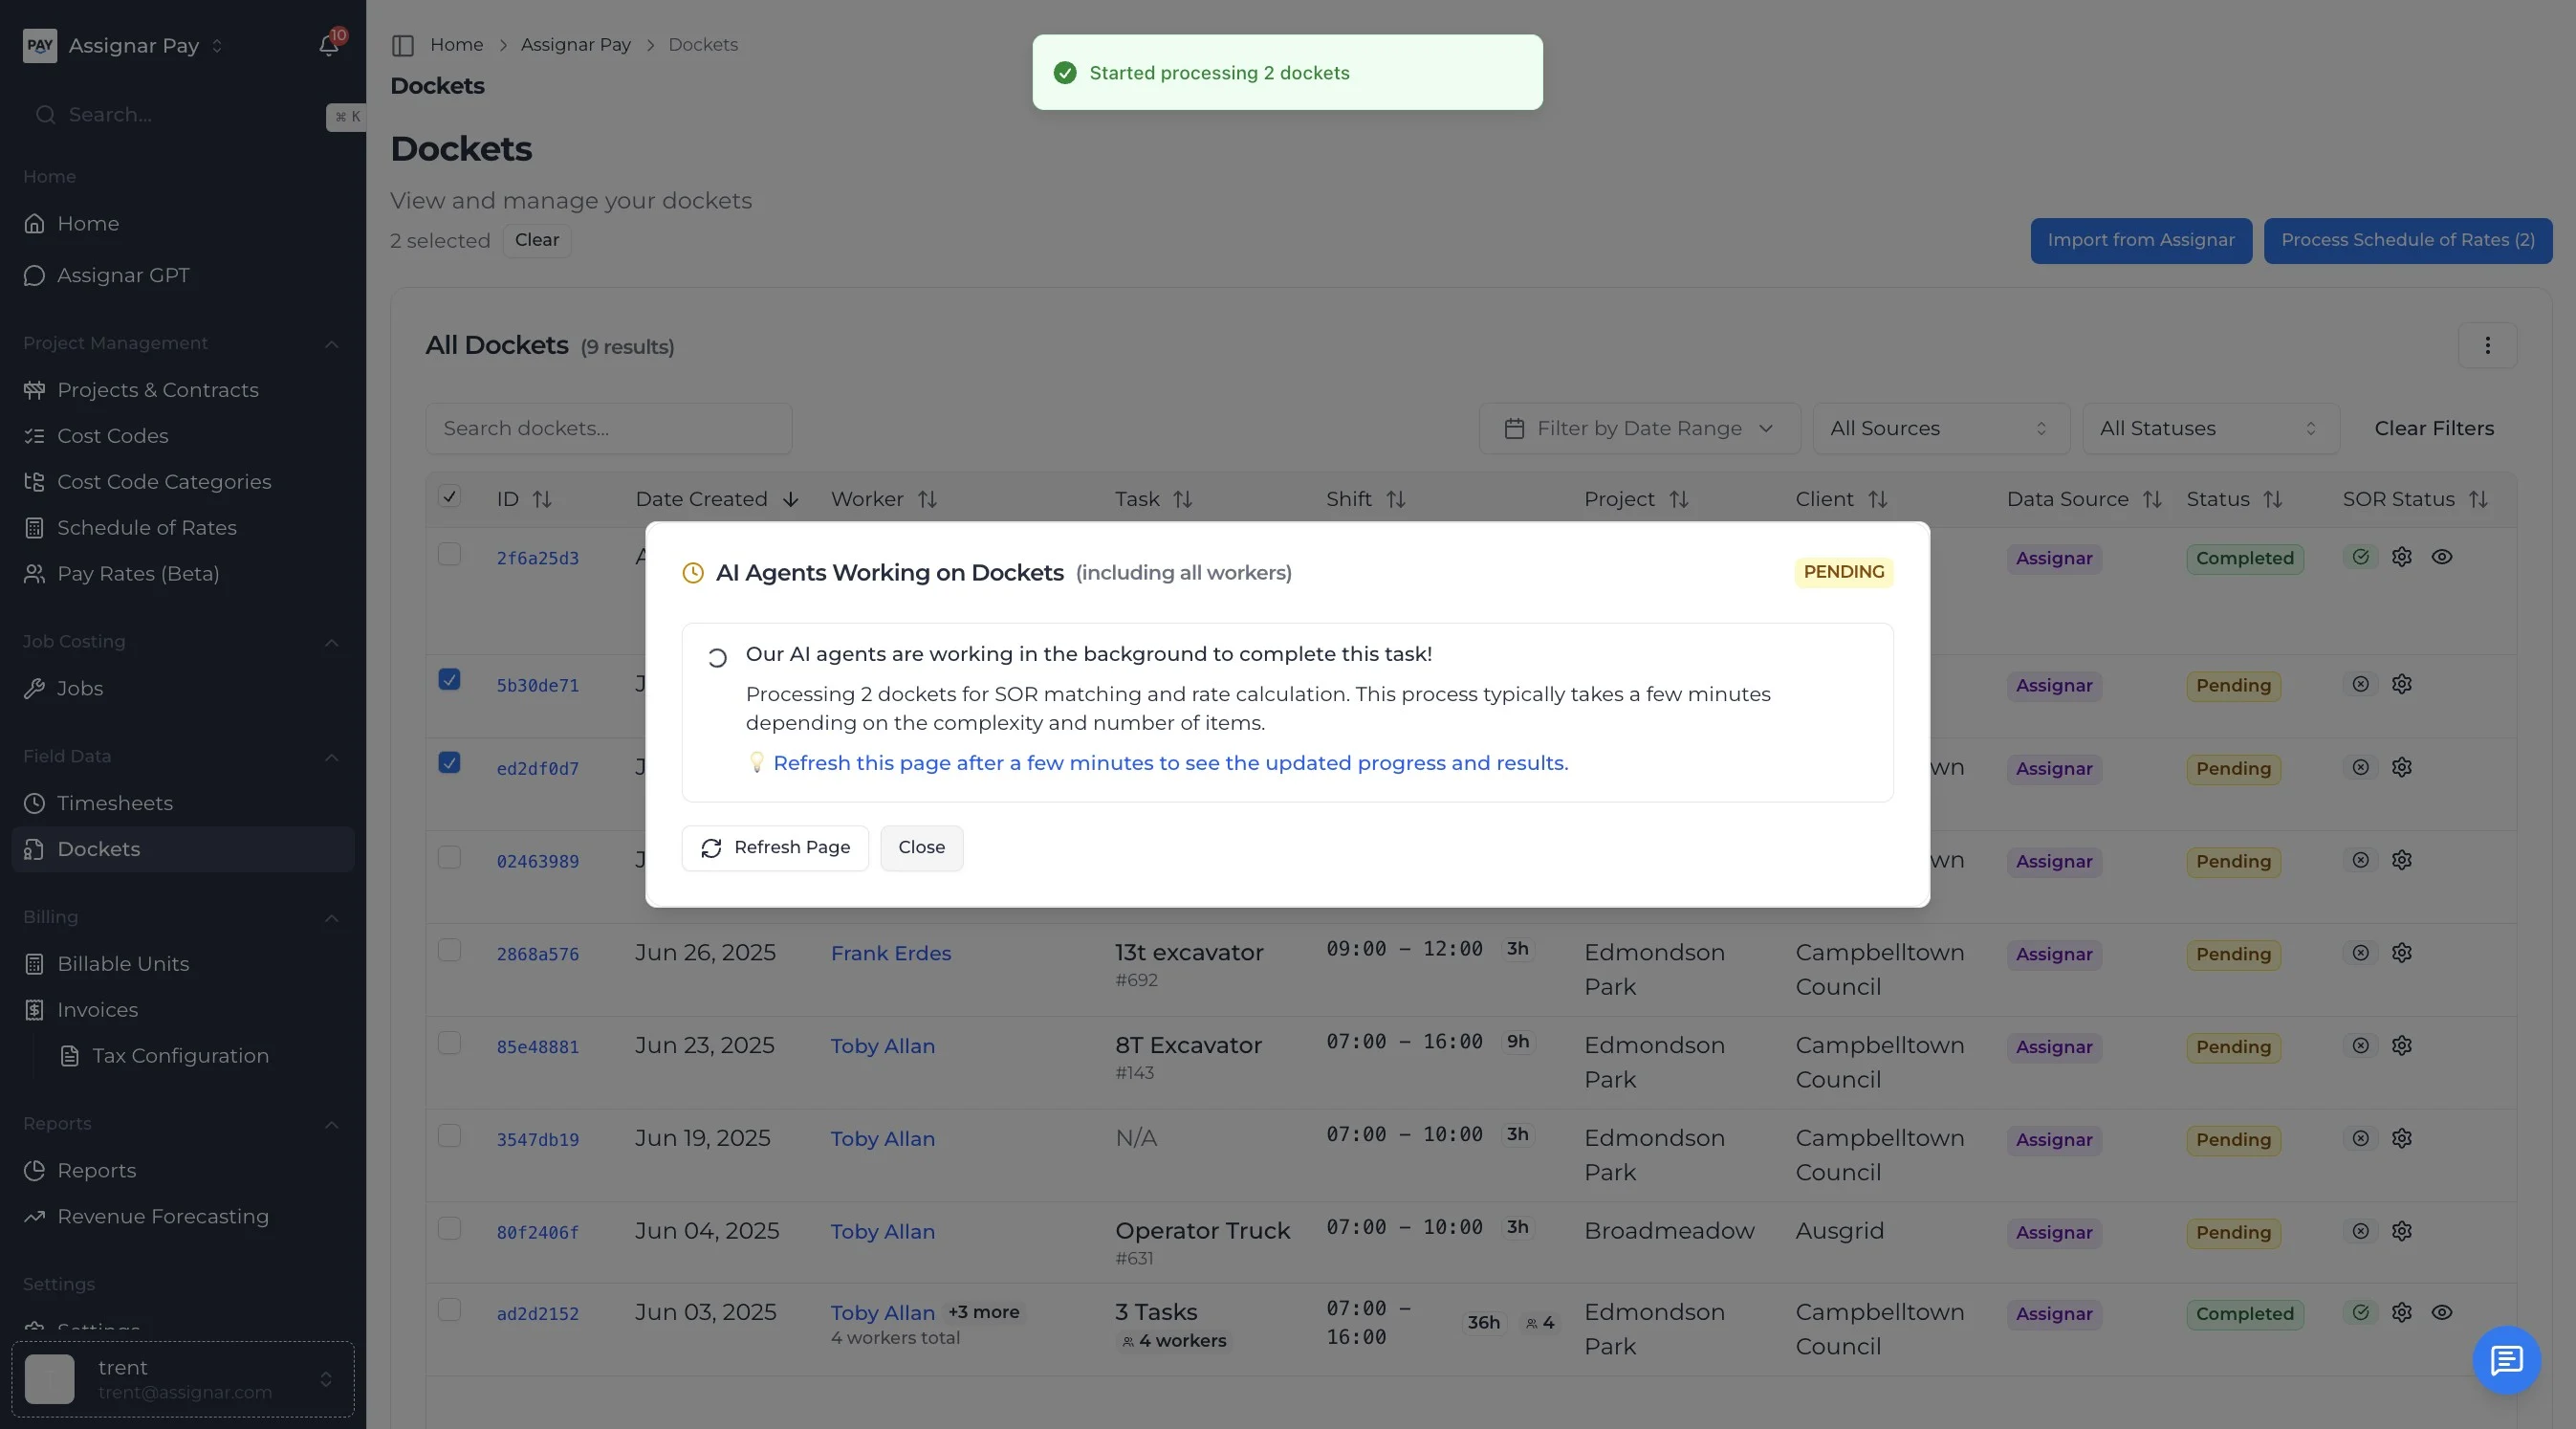Toggle the sidebar panel icon
Viewport: 2576px width, 1429px height.
[x=403, y=45]
